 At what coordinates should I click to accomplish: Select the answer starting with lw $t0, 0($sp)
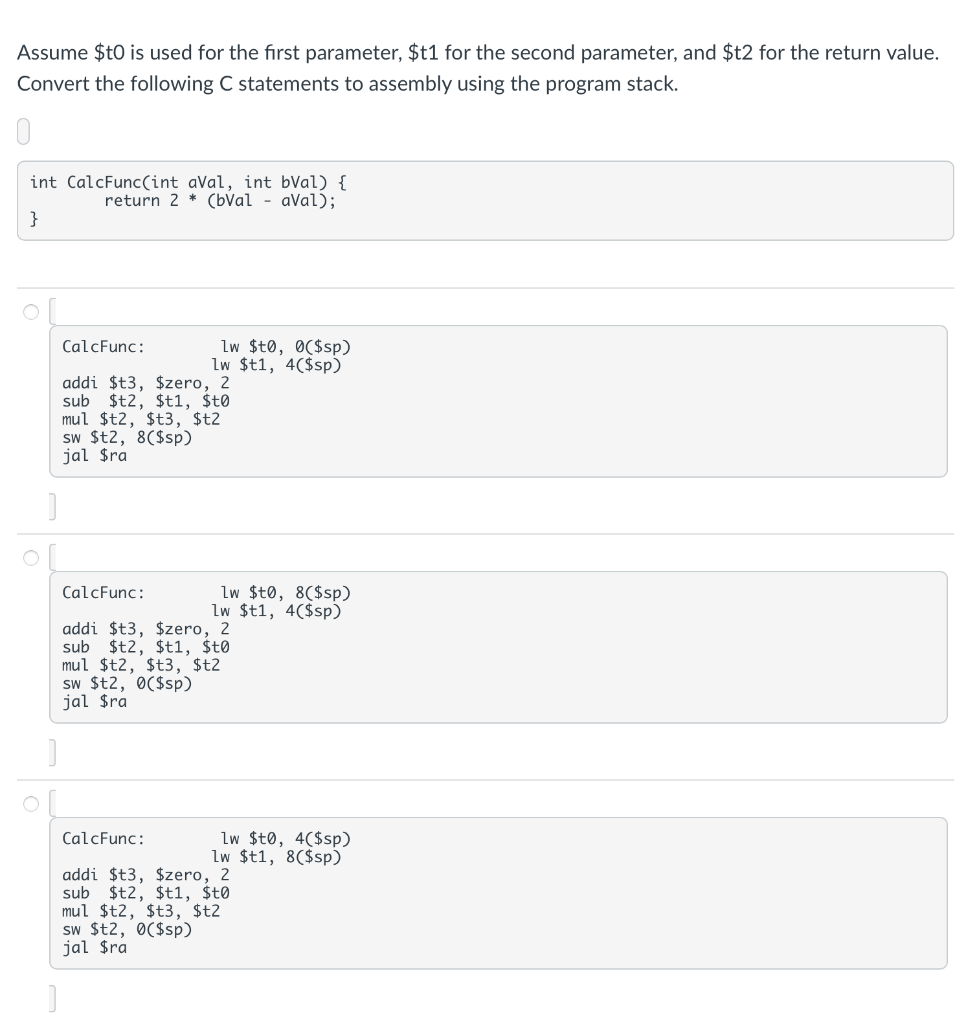29,312
